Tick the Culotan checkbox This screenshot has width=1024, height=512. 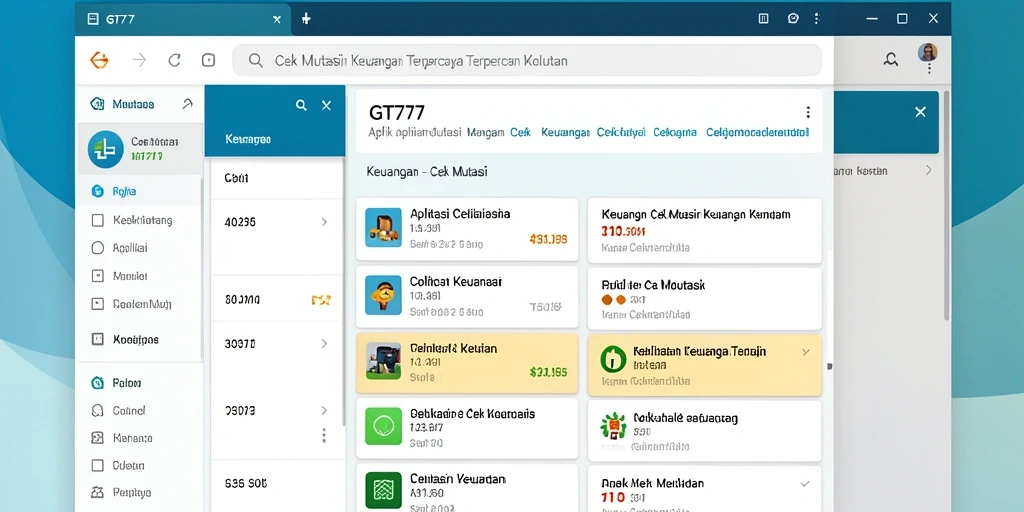click(x=98, y=466)
